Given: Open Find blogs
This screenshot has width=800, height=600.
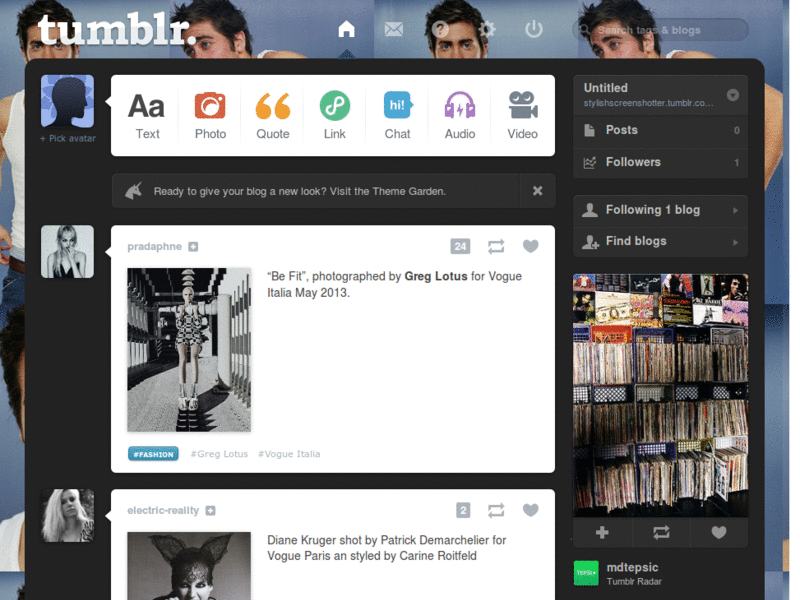Looking at the screenshot, I should (660, 241).
